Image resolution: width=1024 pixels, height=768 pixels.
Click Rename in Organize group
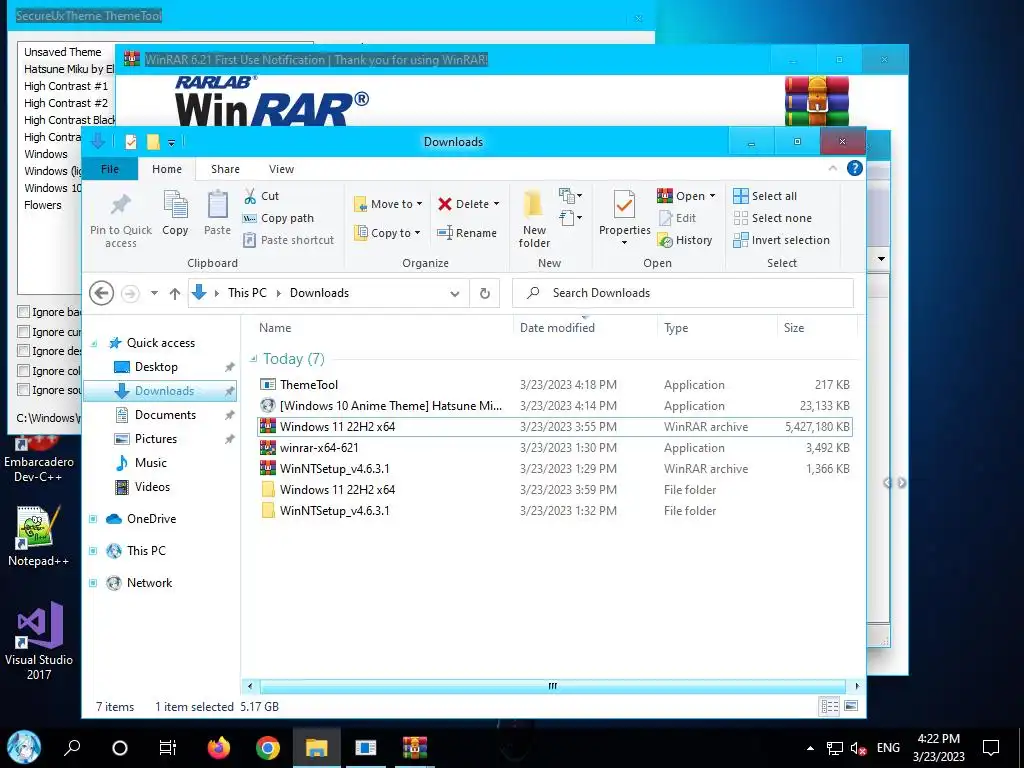(467, 233)
